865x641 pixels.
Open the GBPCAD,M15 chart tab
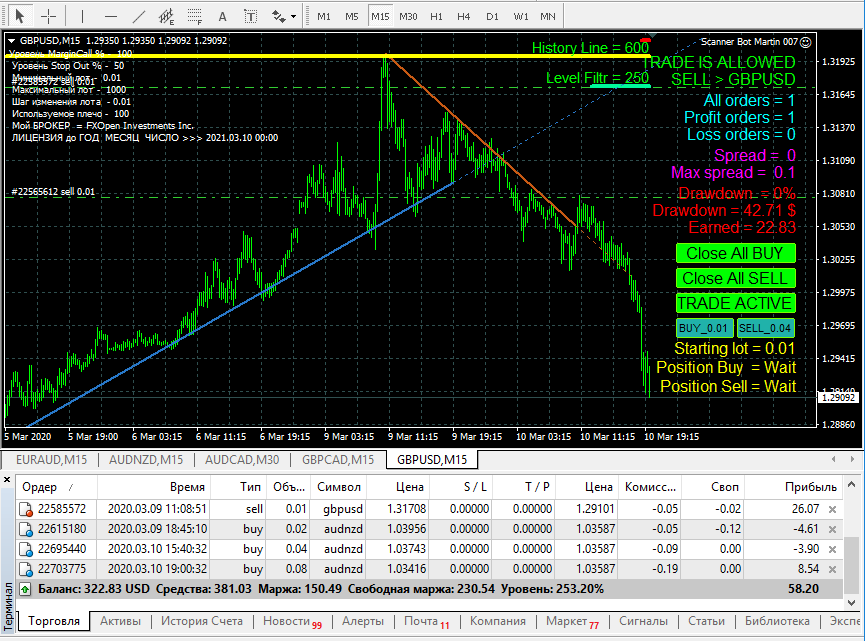coord(338,460)
